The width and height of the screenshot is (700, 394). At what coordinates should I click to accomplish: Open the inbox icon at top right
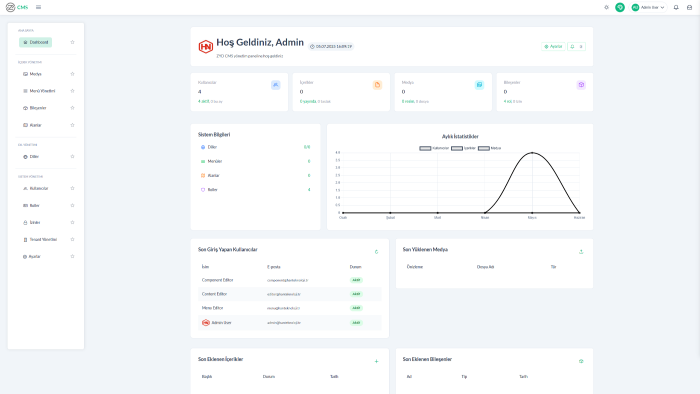click(689, 7)
